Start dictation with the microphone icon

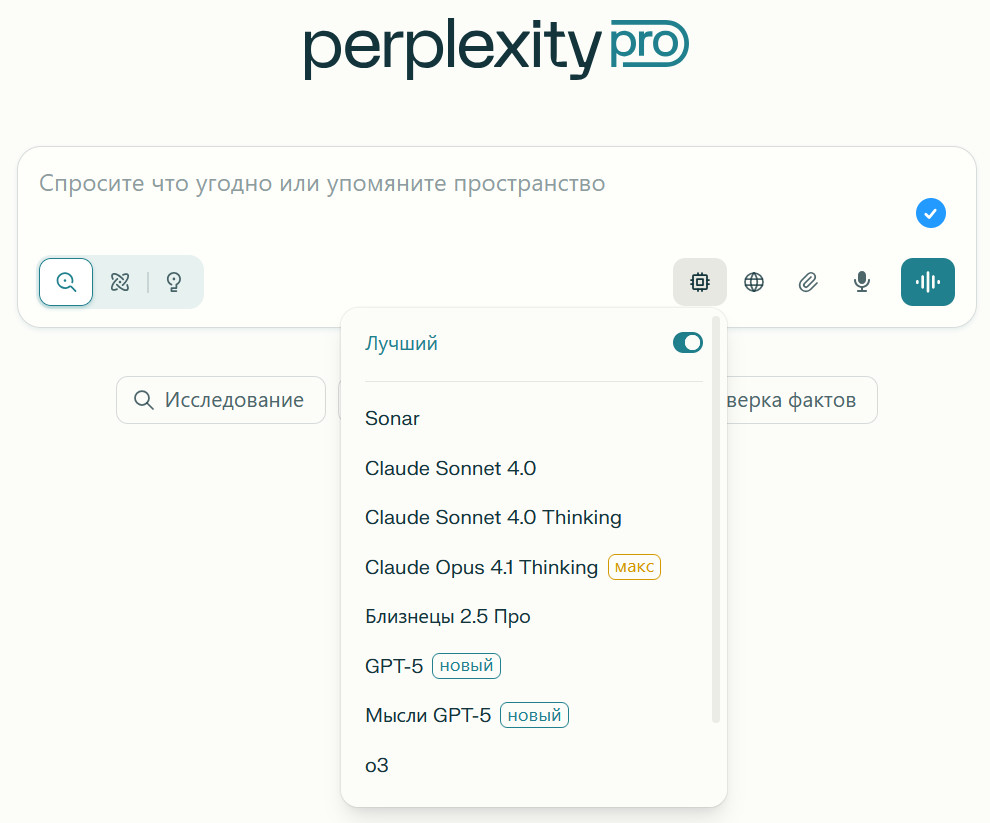click(862, 282)
